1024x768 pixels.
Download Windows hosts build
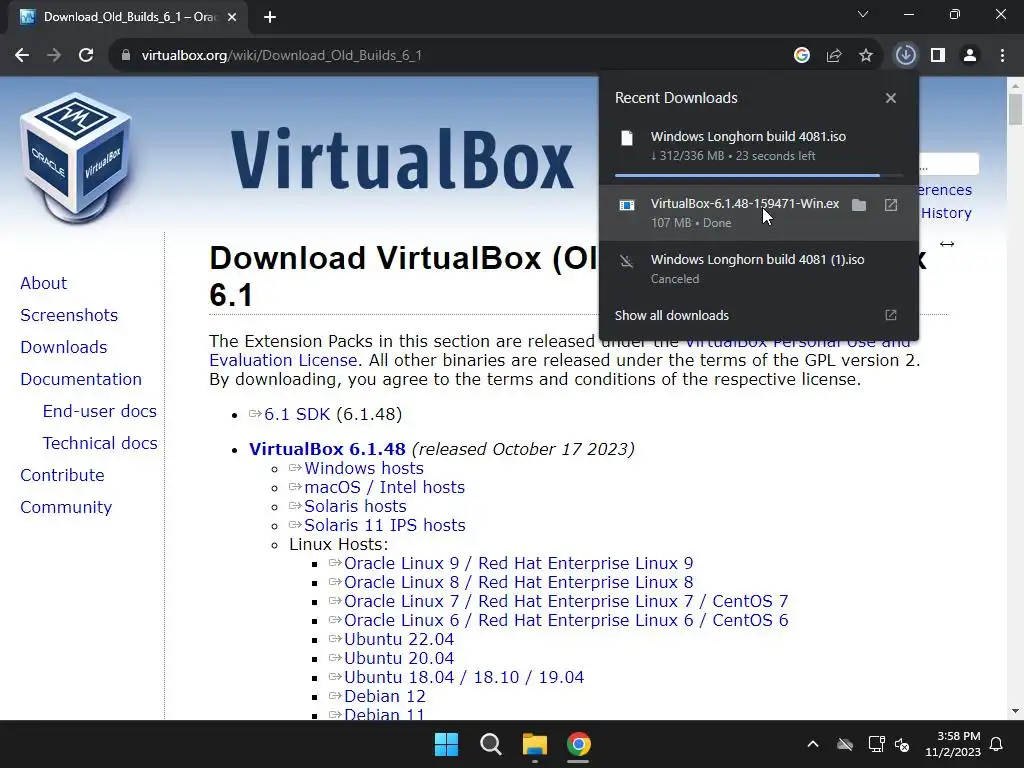click(363, 468)
